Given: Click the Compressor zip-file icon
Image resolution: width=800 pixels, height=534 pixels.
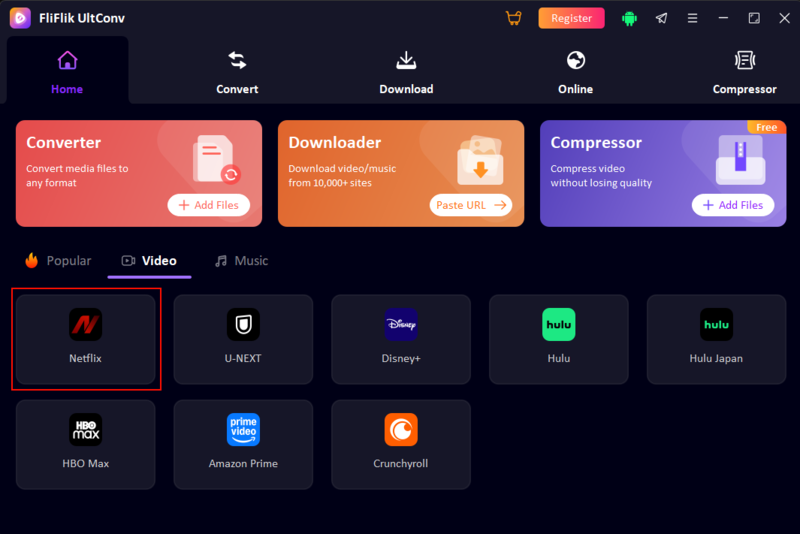Looking at the screenshot, I should (740, 160).
